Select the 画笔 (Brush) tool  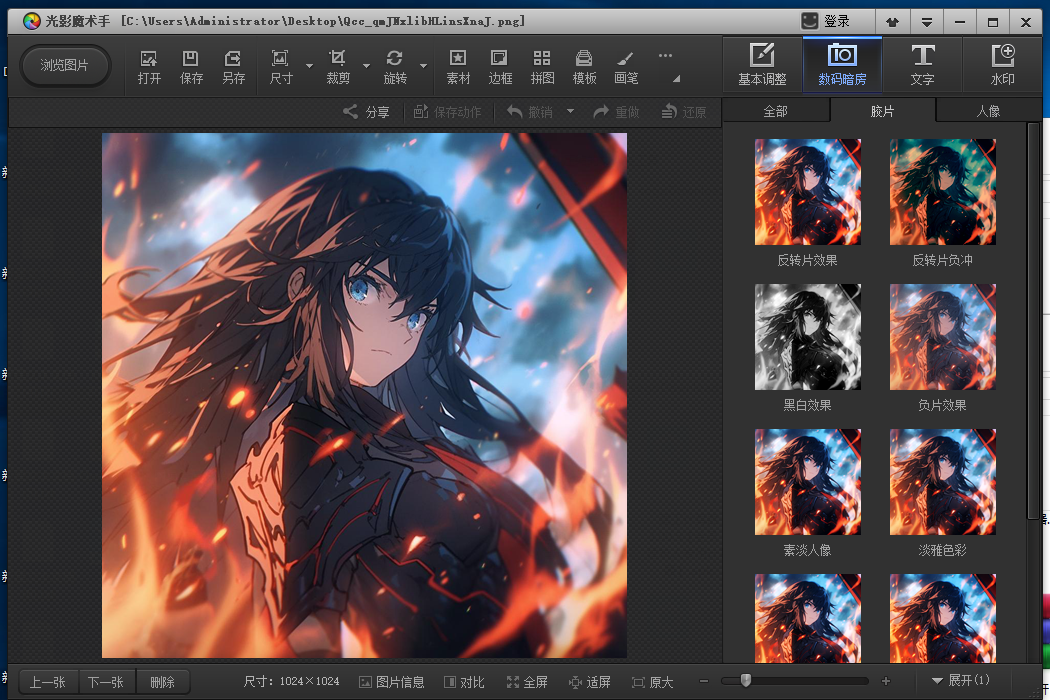[x=626, y=66]
